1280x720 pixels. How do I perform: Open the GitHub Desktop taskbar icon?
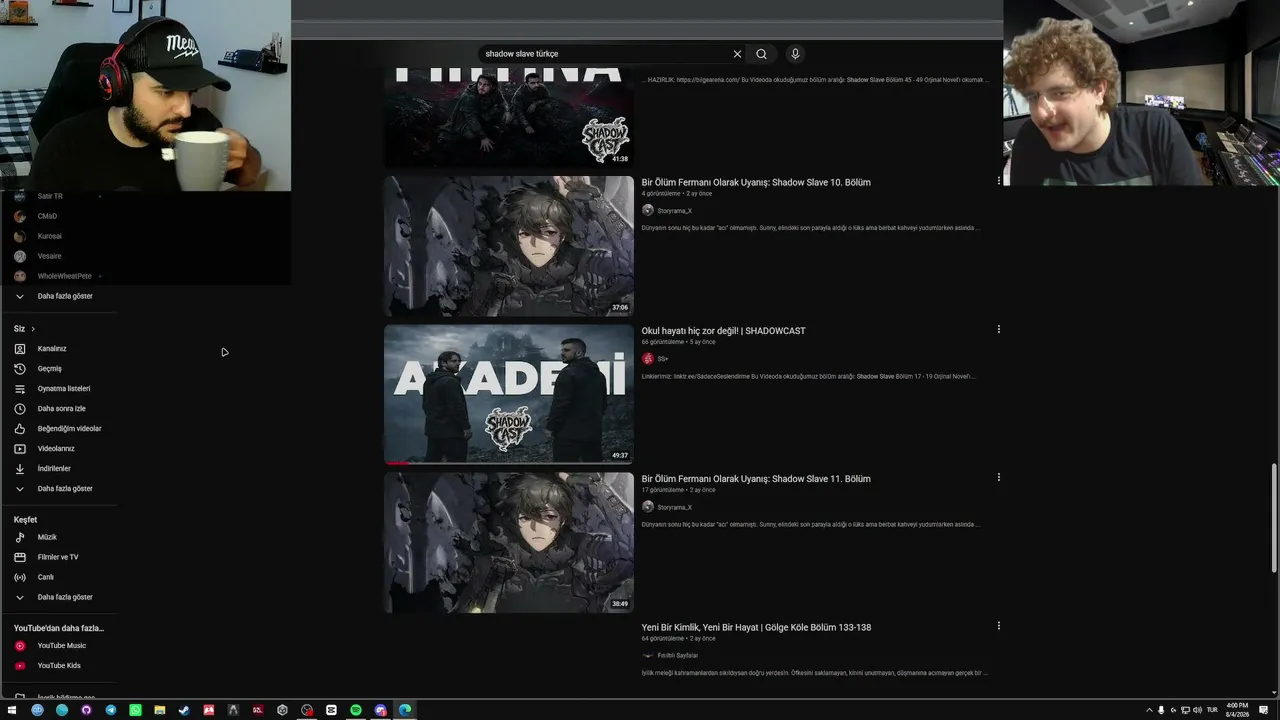tap(86, 710)
